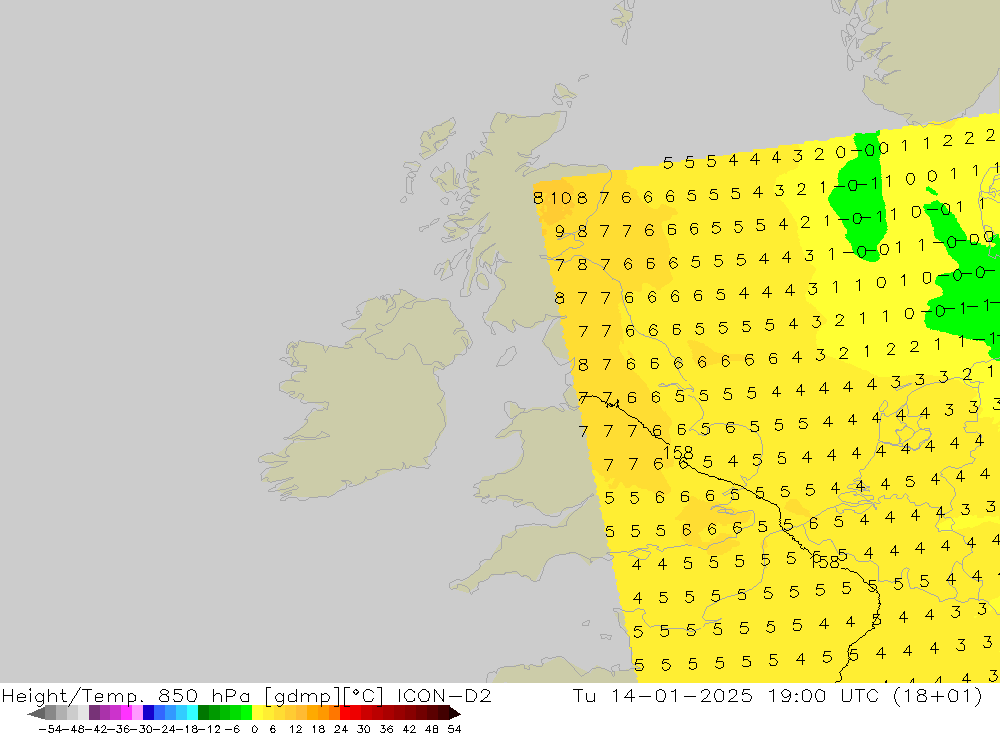Image resolution: width=1000 pixels, height=733 pixels.
Task: Click the '54' colorbar maximum value
Action: pos(454,729)
